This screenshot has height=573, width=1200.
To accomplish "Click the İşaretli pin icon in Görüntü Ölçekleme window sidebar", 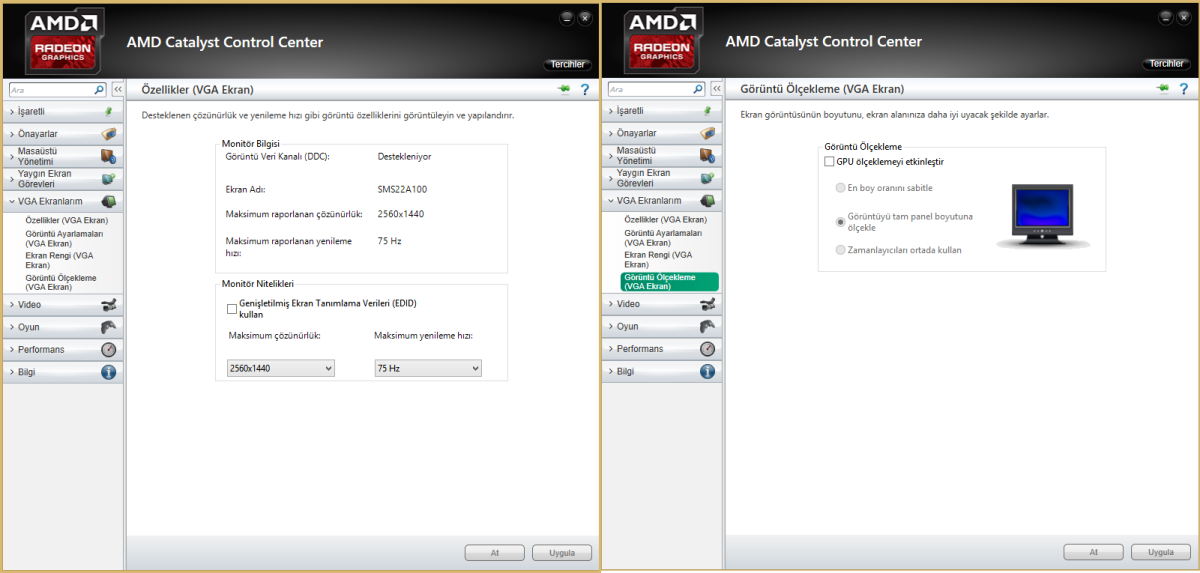I will [708, 111].
